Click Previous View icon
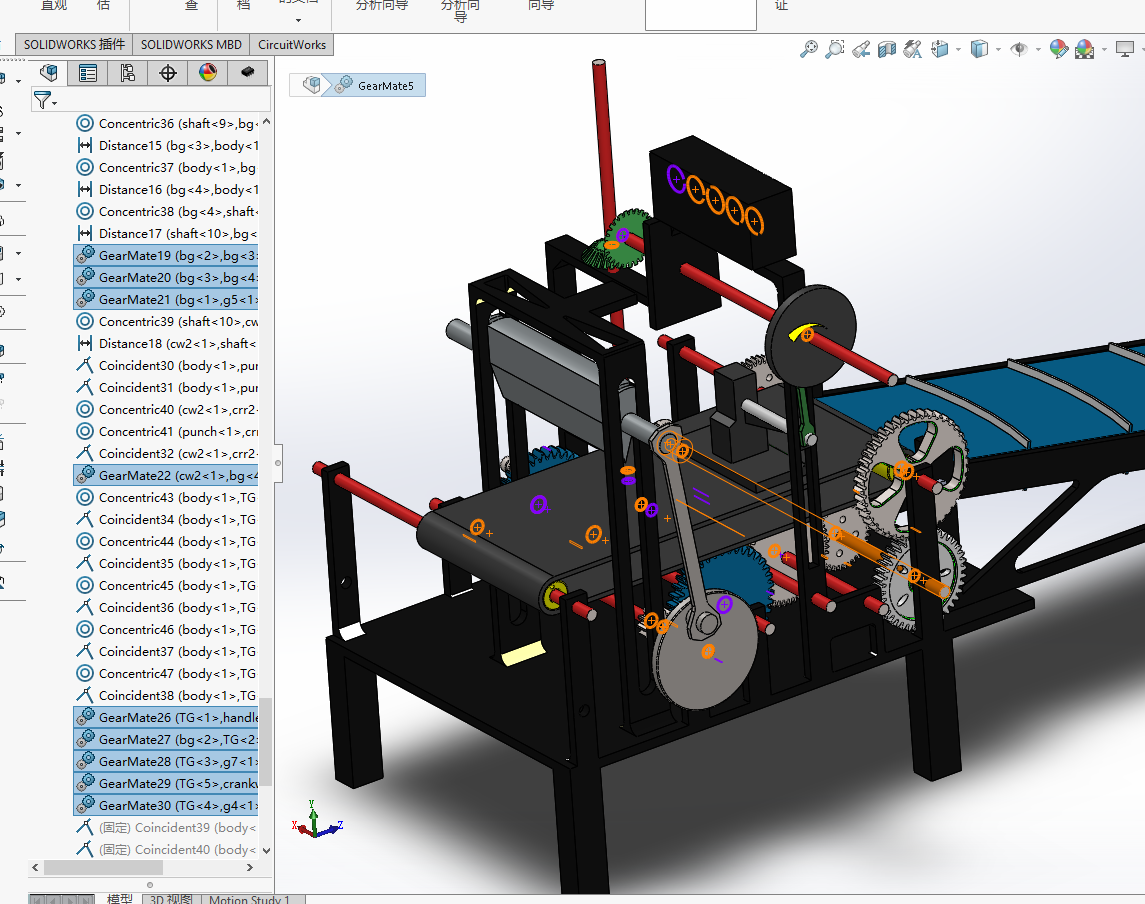 click(861, 49)
